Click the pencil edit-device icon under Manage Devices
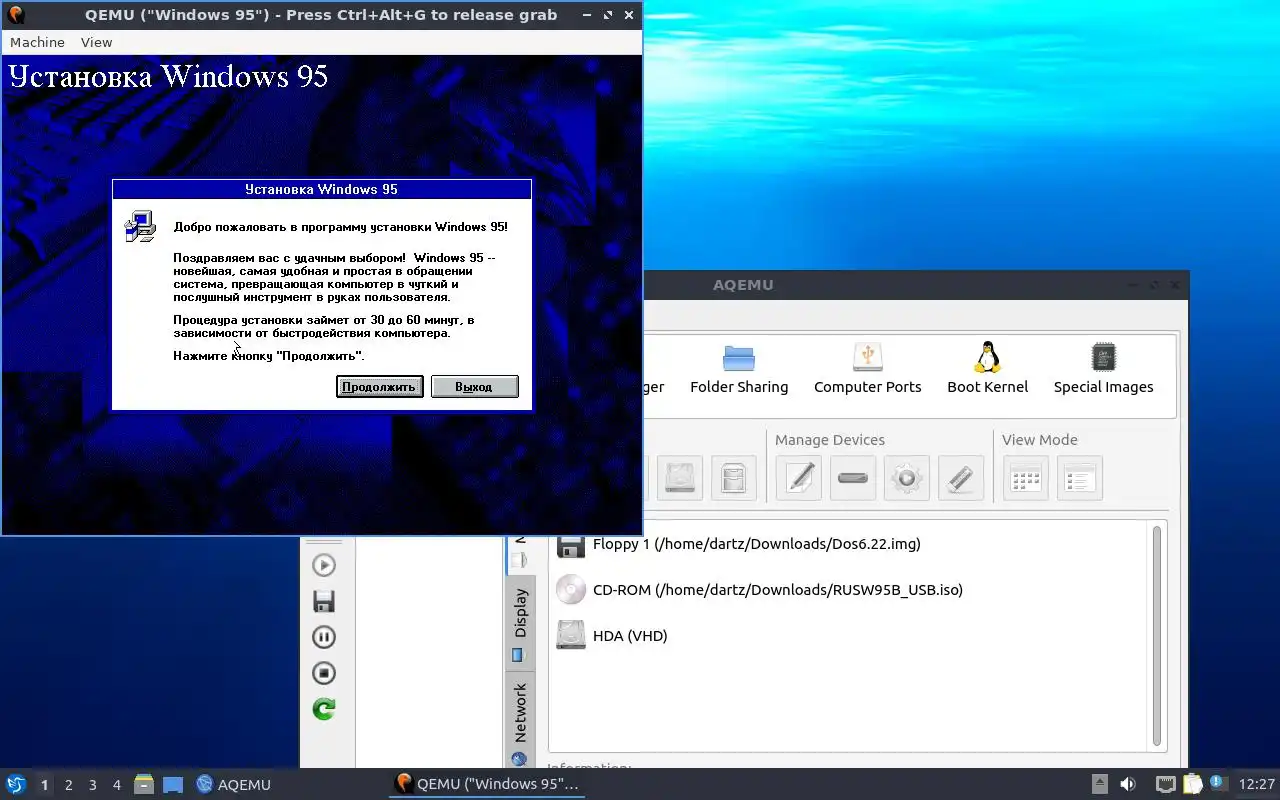 pos(799,478)
